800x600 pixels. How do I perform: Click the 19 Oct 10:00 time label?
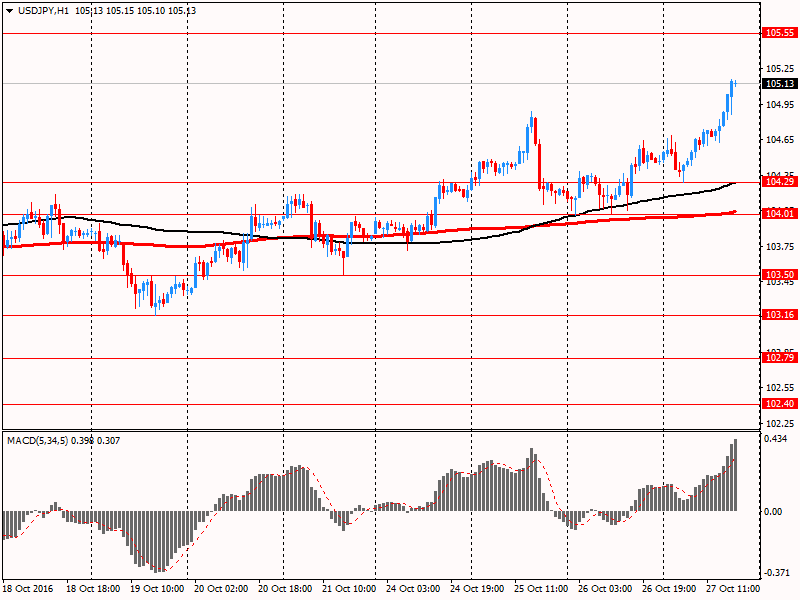(x=157, y=589)
